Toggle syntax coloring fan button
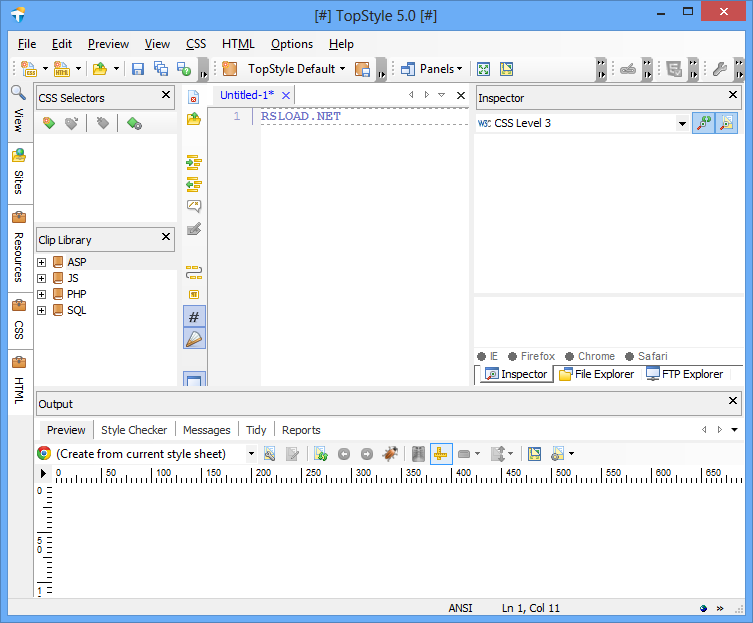The width and height of the screenshot is (753, 623). click(x=194, y=339)
